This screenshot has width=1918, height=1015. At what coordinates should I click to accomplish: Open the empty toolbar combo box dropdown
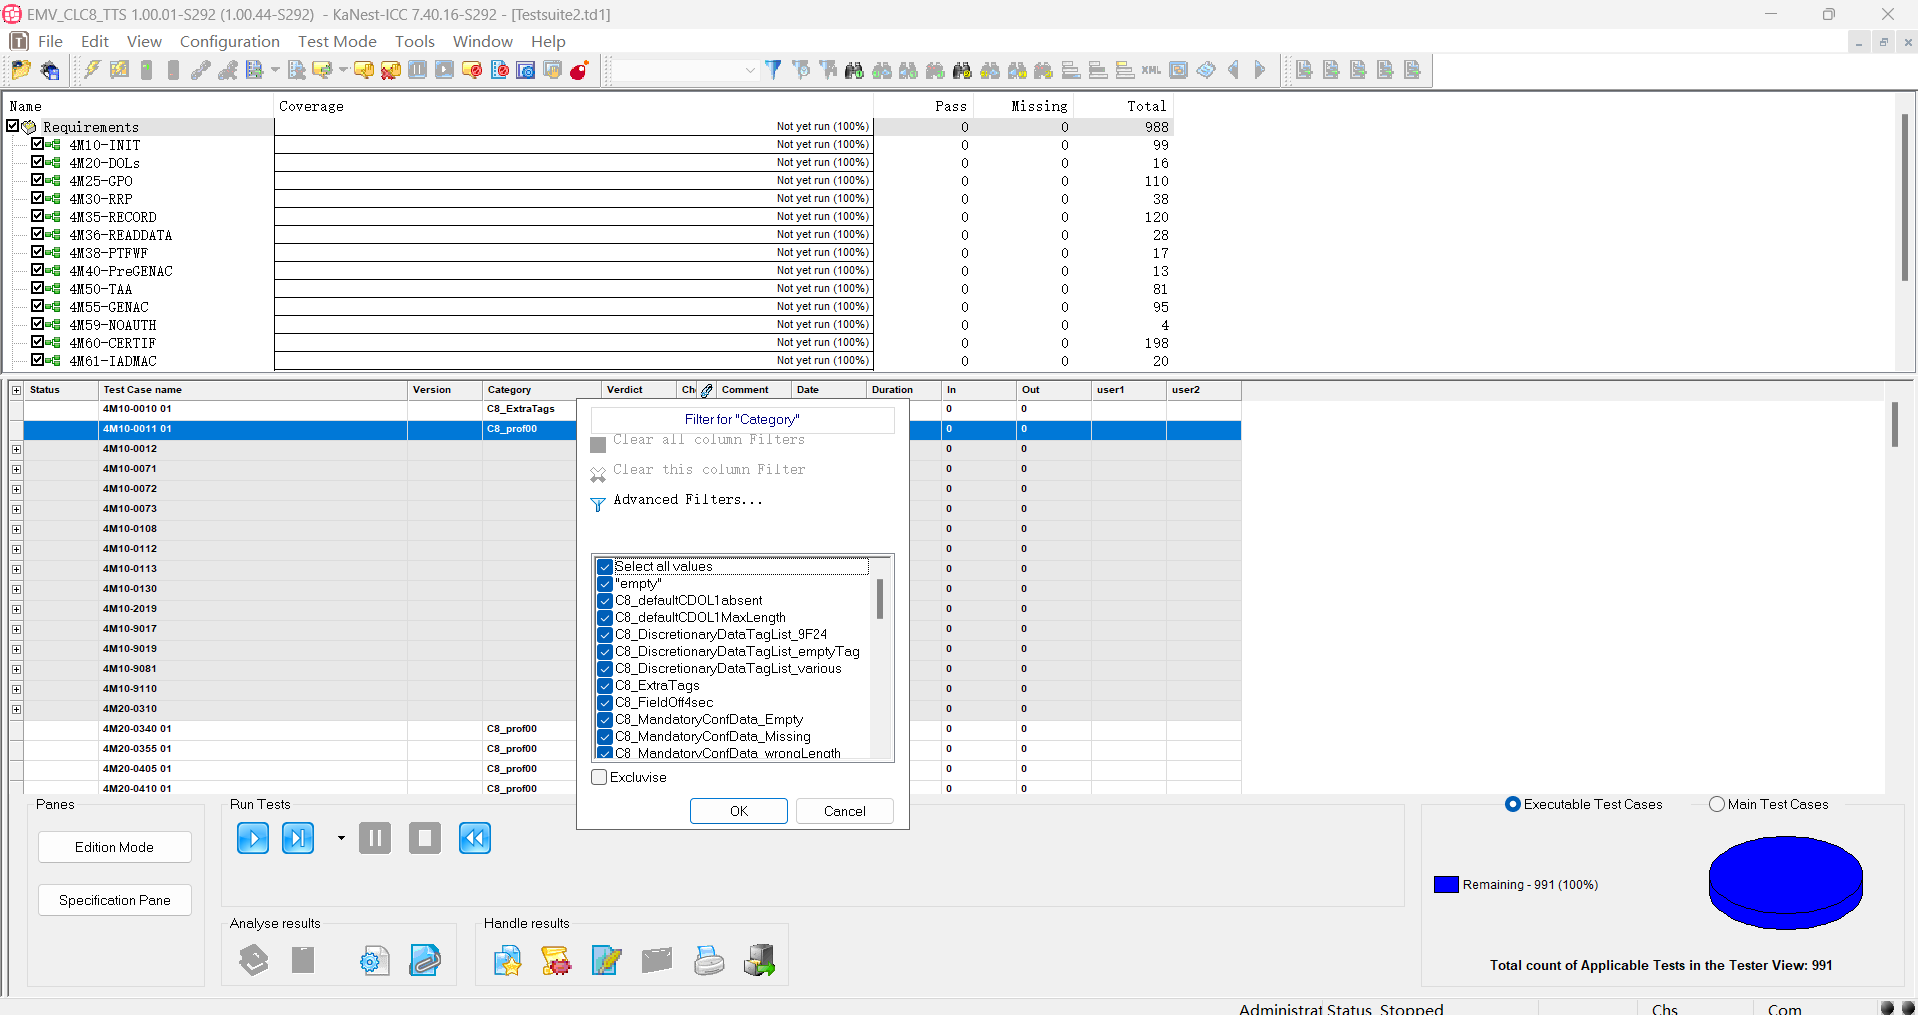750,70
